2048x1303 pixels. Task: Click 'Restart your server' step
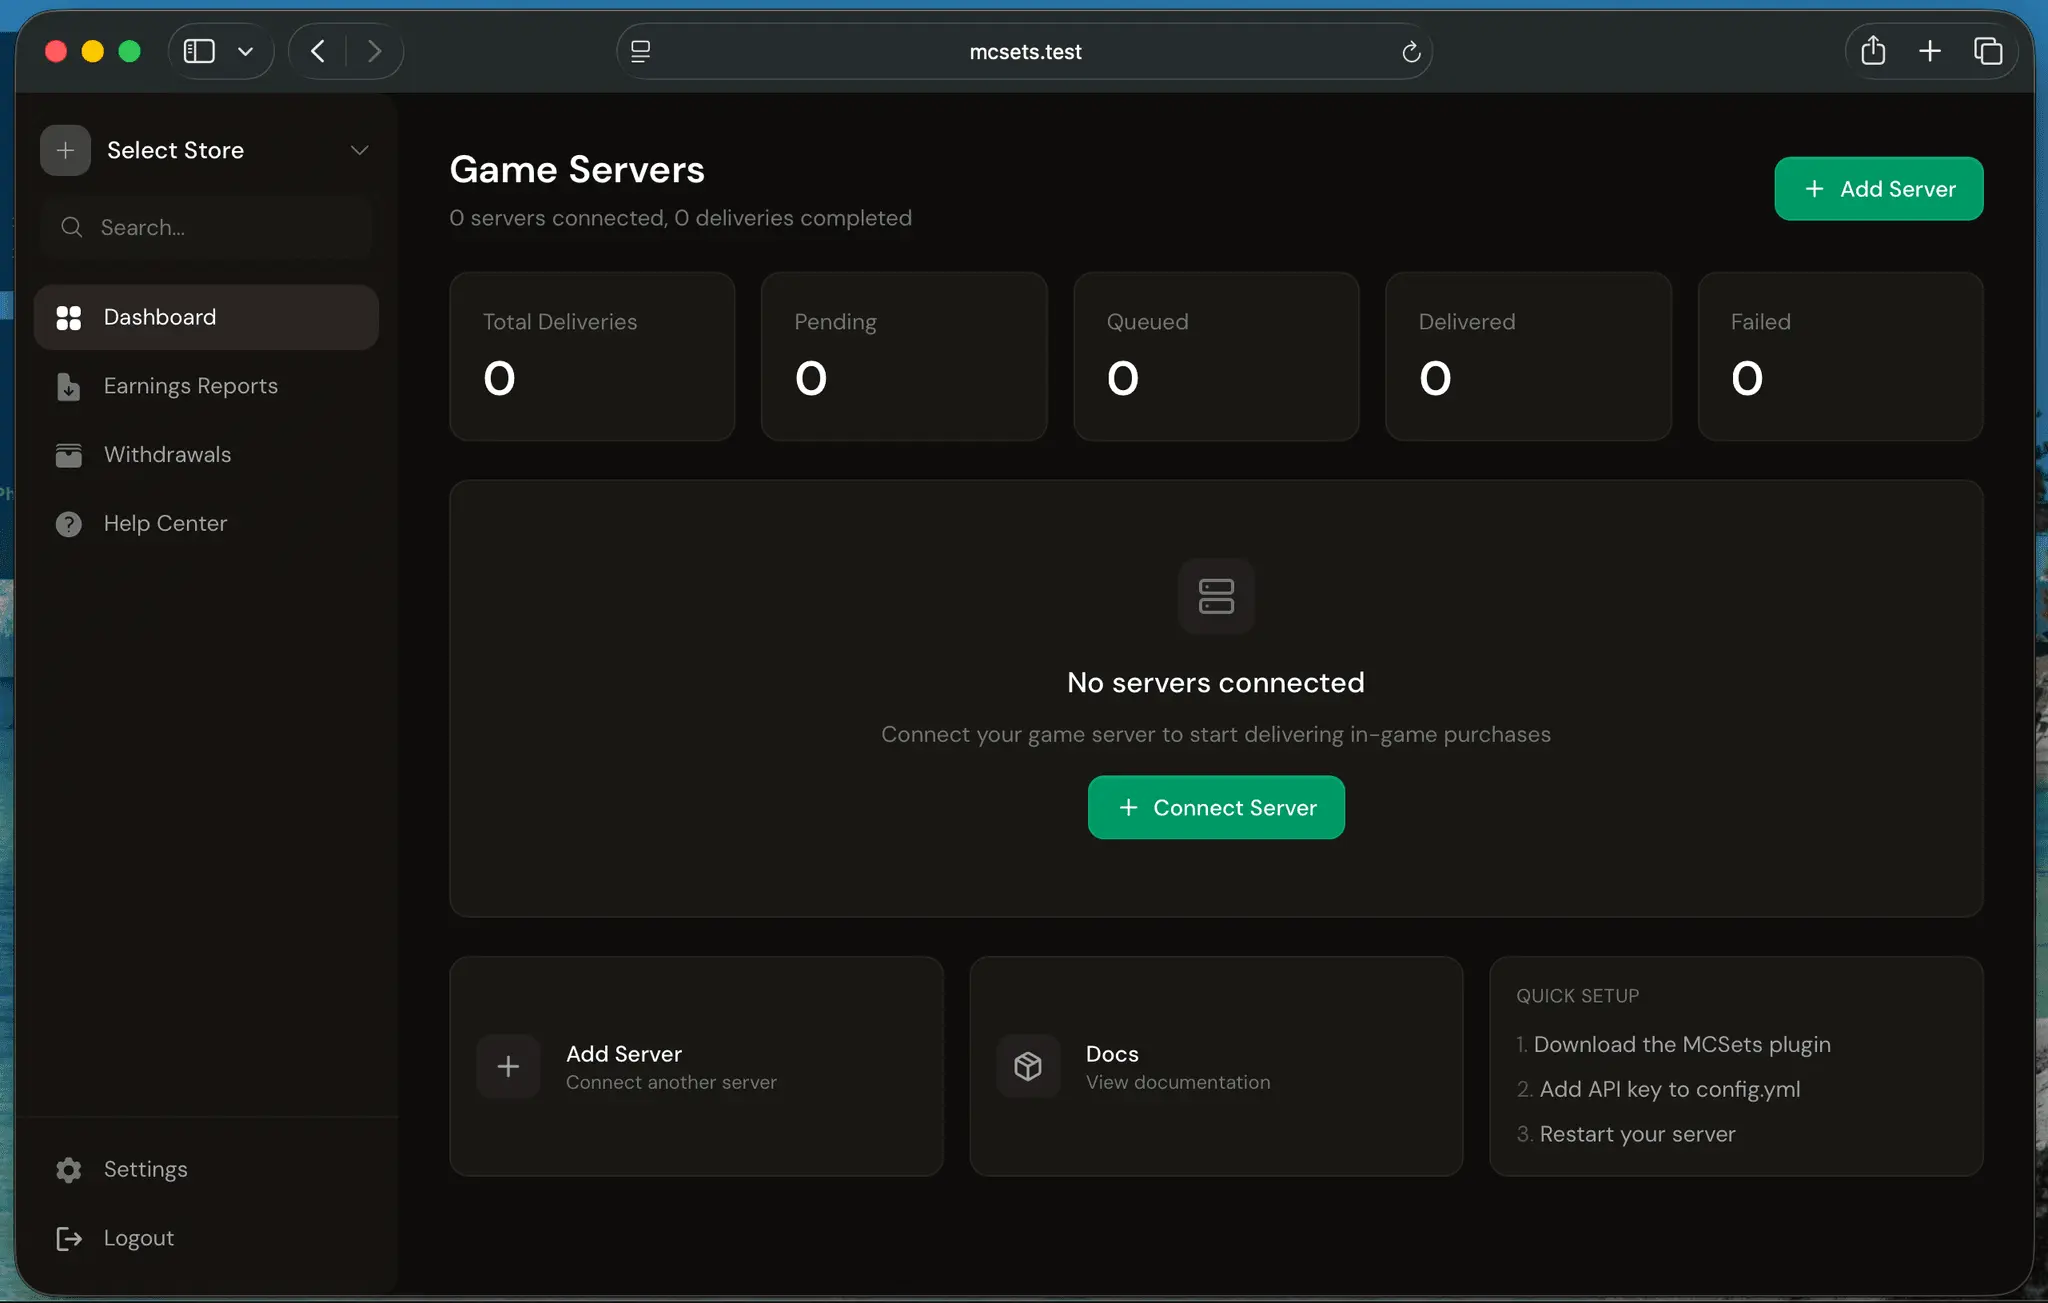pos(1638,1134)
